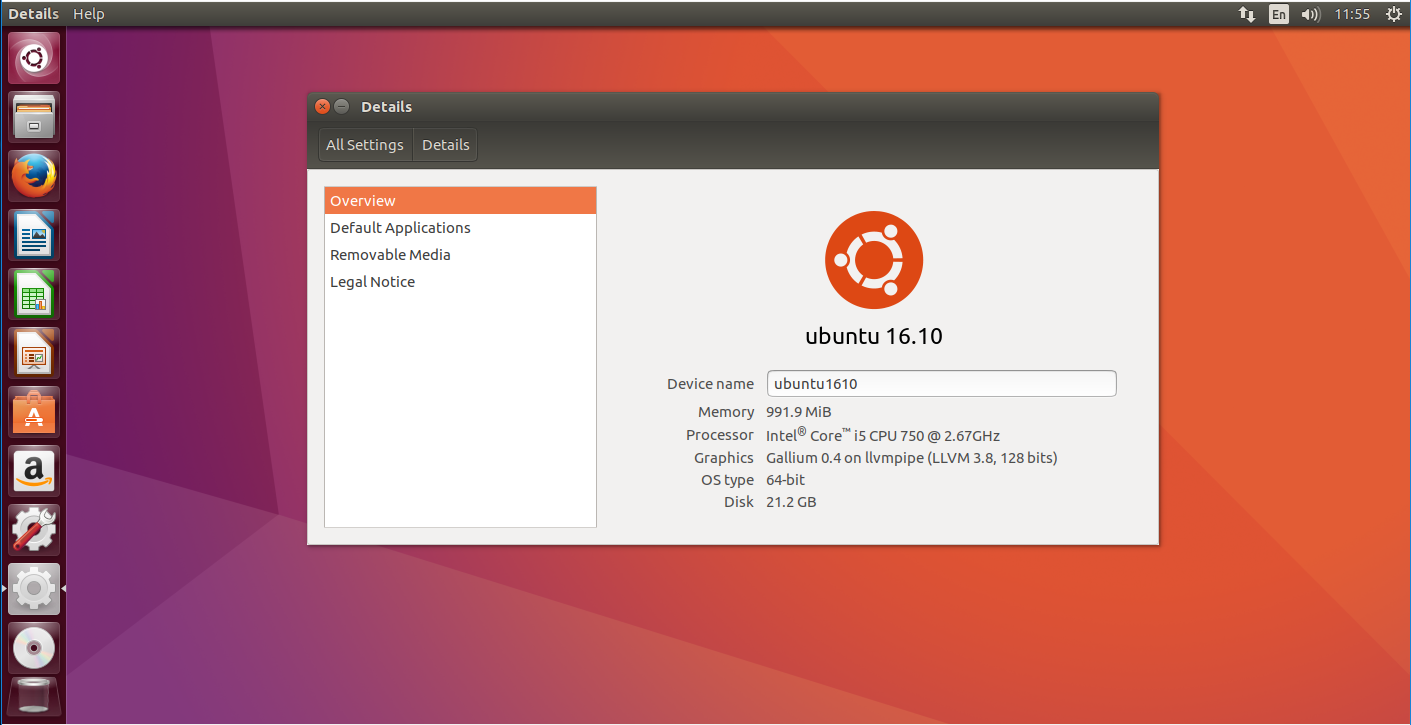
Task: Open the Files manager from launcher
Action: 34,117
